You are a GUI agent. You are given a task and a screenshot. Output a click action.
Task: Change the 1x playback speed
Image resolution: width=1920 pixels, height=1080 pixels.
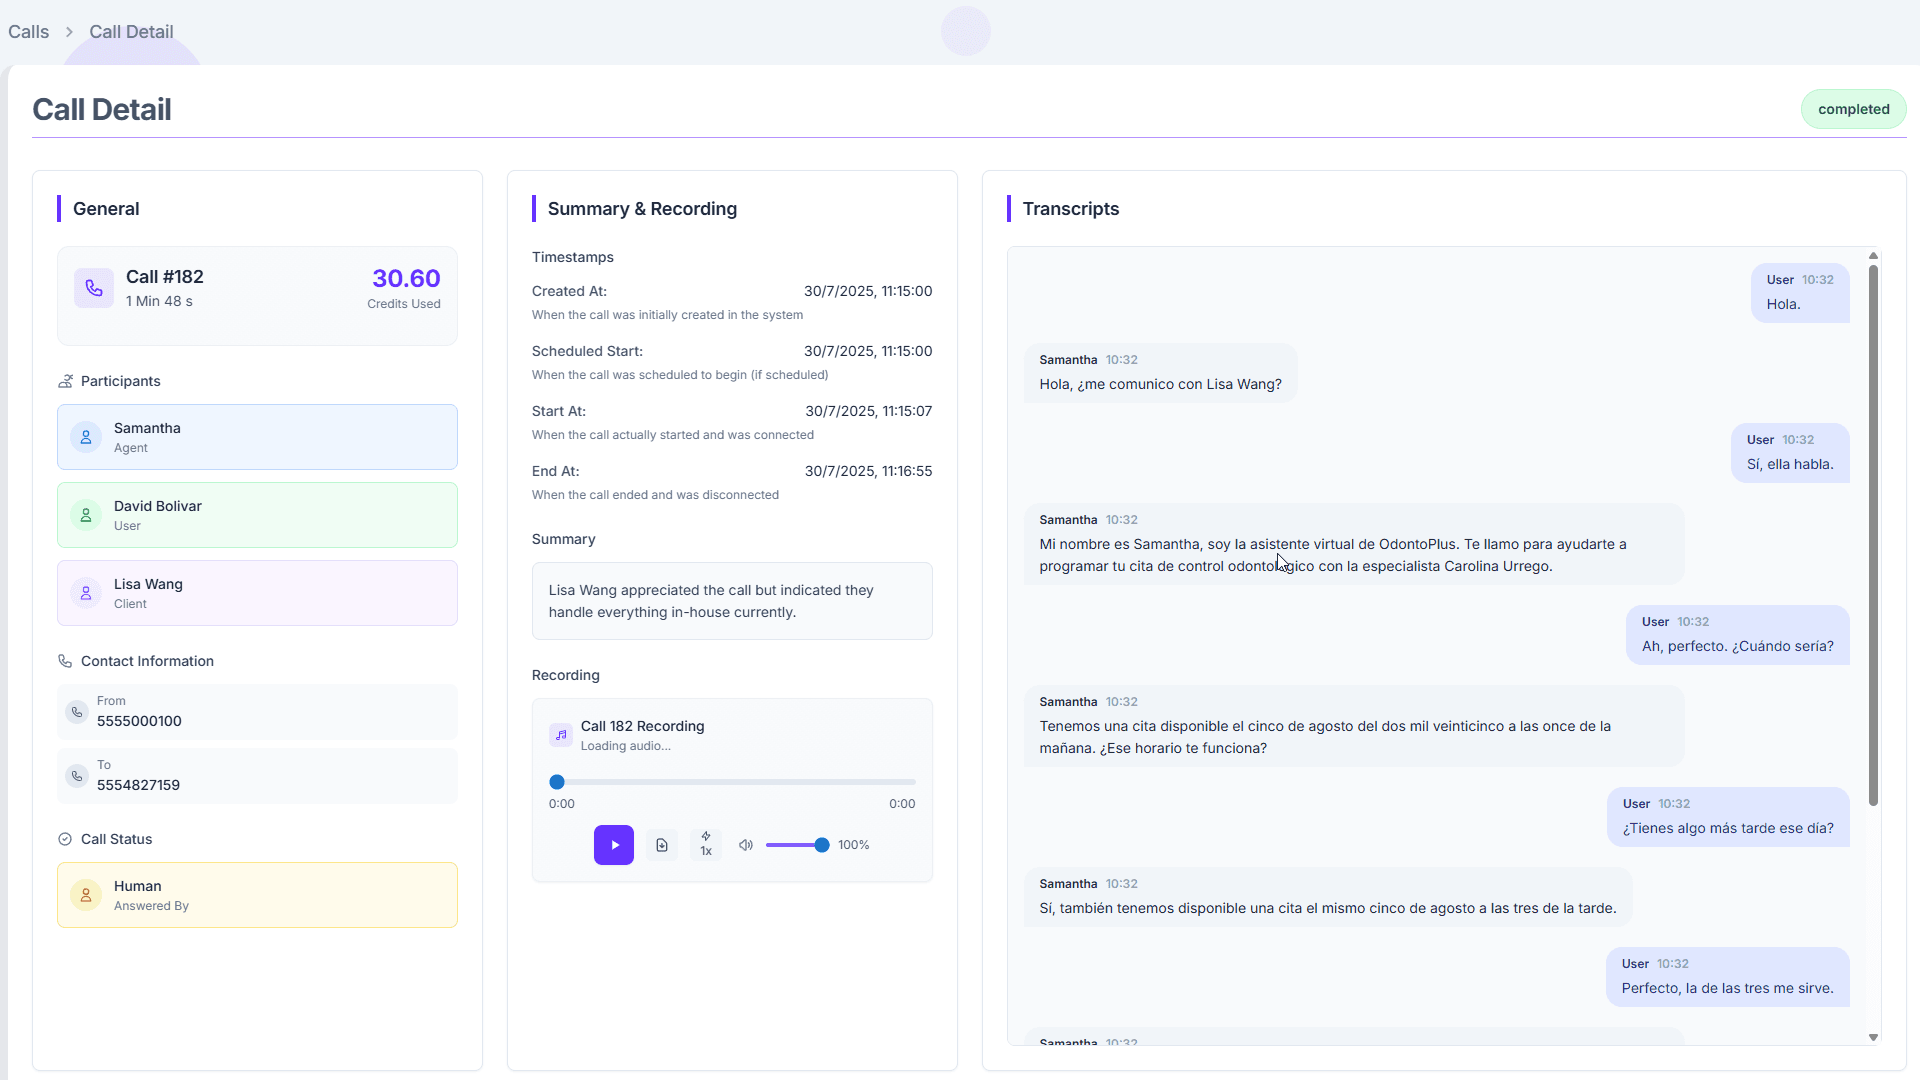point(706,844)
